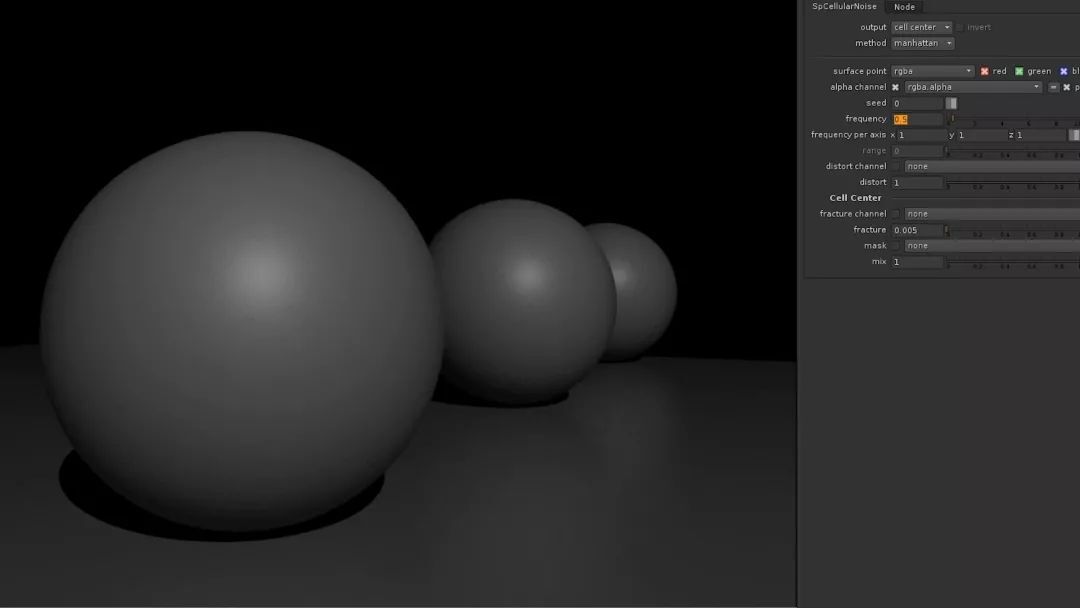Switch to the Node tab
1080x608 pixels.
(904, 7)
